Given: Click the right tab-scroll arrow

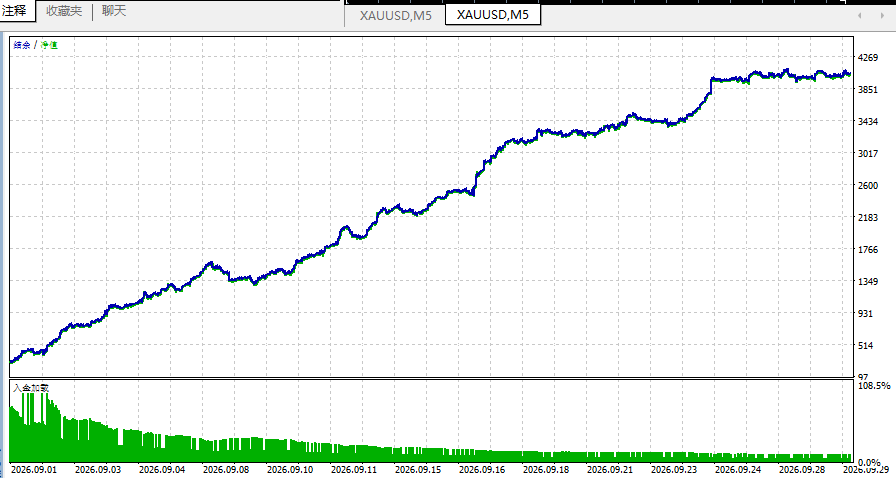Looking at the screenshot, I should [x=882, y=15].
